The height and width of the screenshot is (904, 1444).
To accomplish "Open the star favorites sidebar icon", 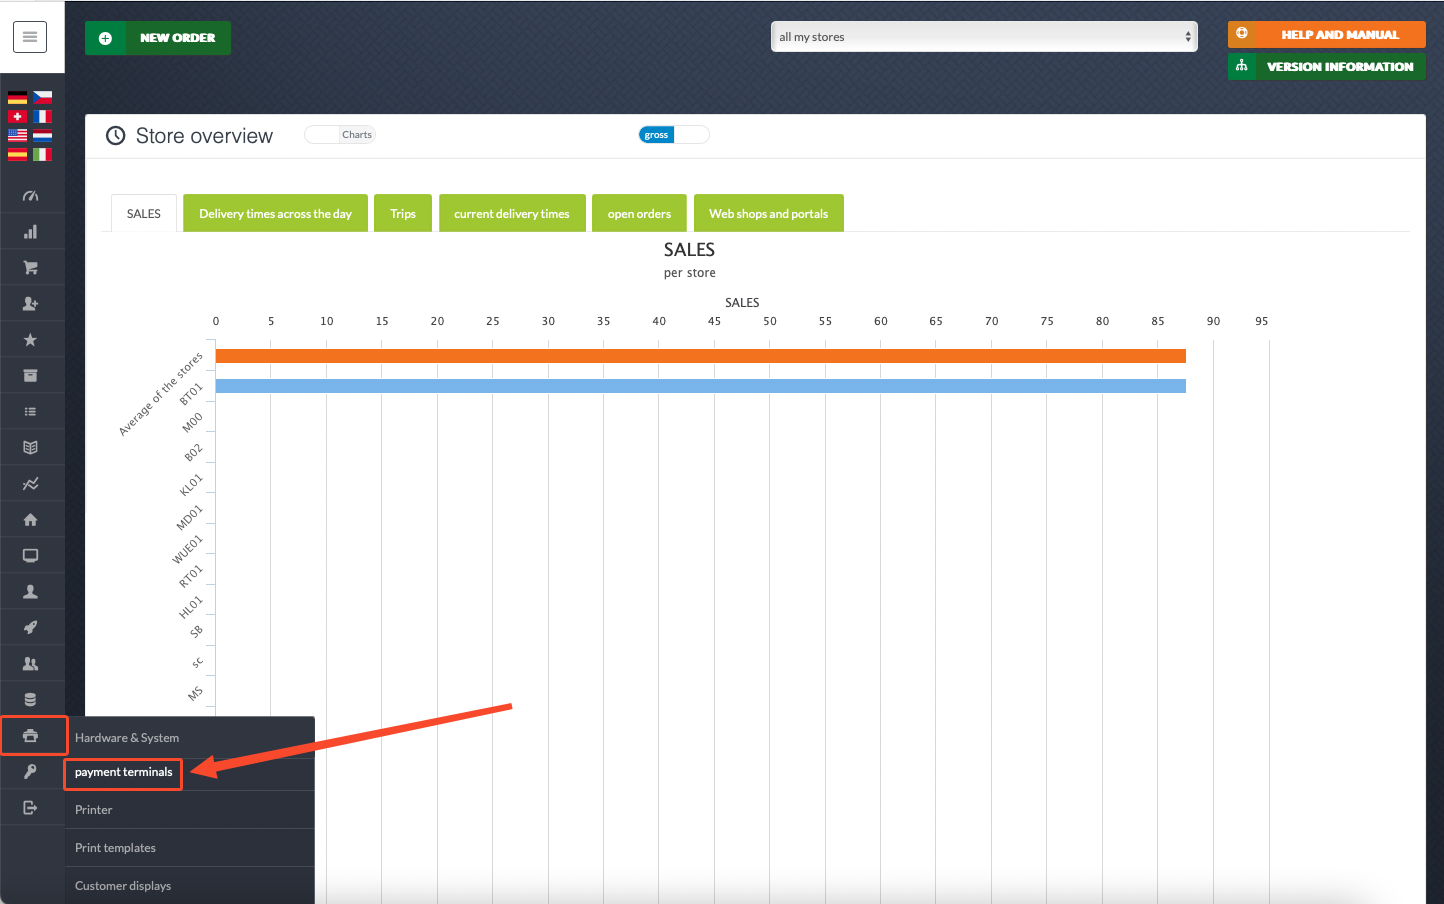I will point(31,340).
